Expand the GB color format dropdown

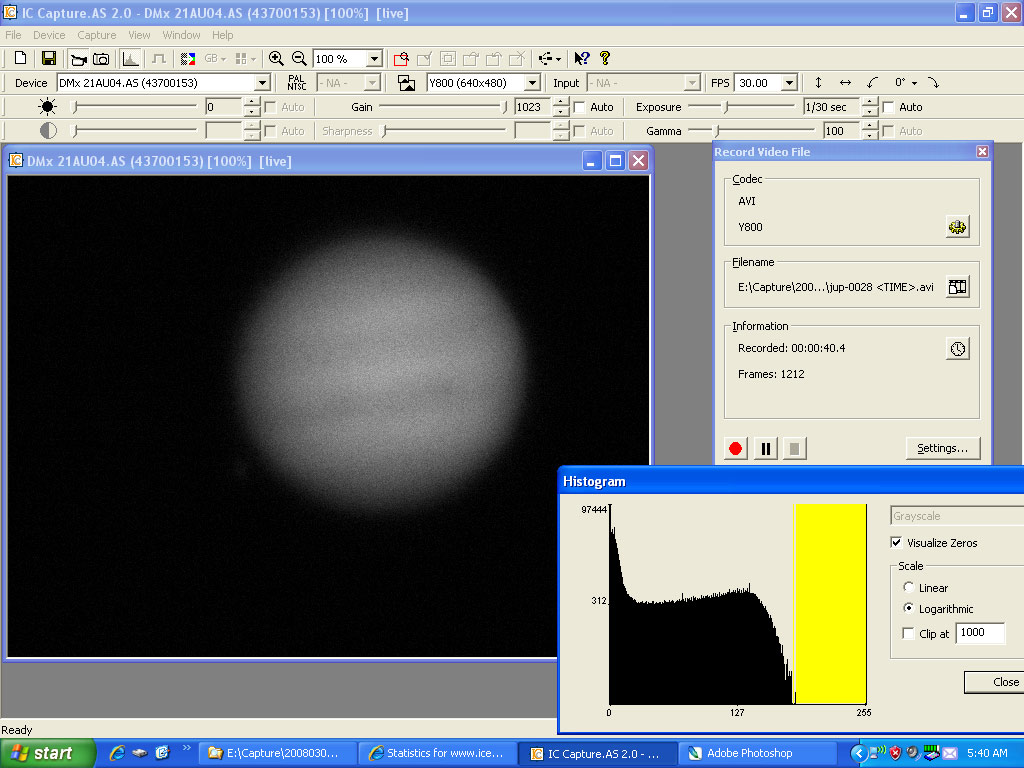pyautogui.click(x=223, y=59)
